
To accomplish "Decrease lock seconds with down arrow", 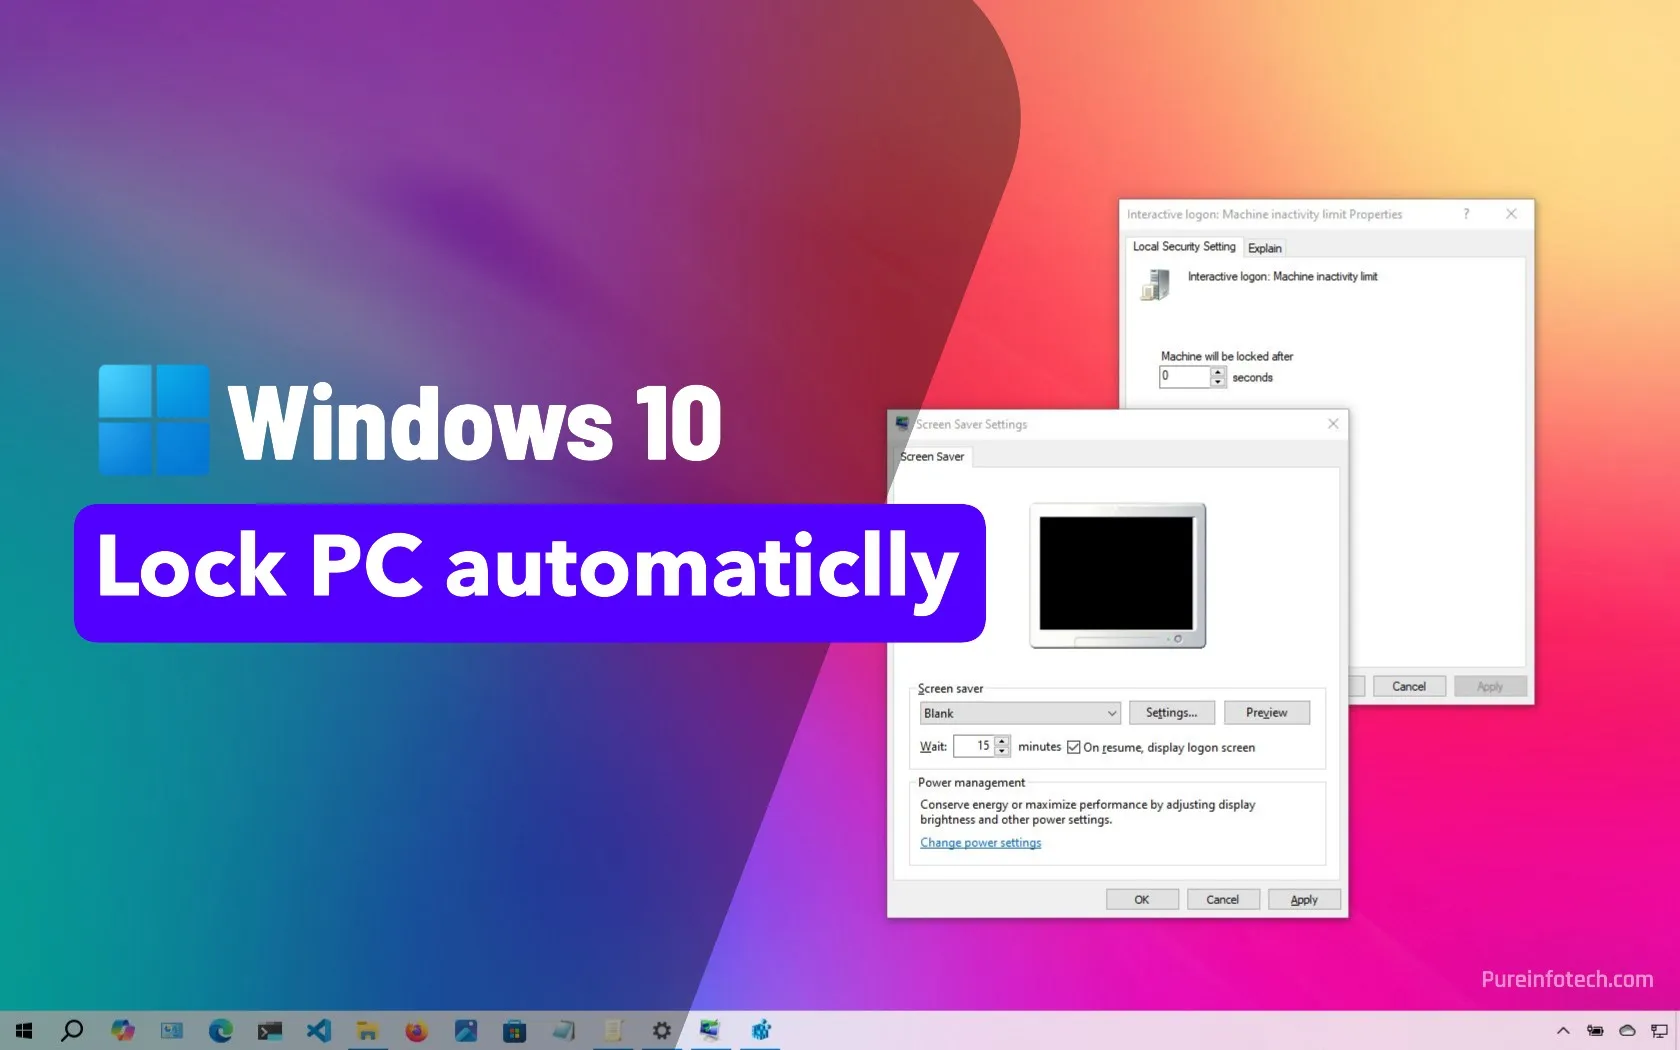I will click(1218, 382).
